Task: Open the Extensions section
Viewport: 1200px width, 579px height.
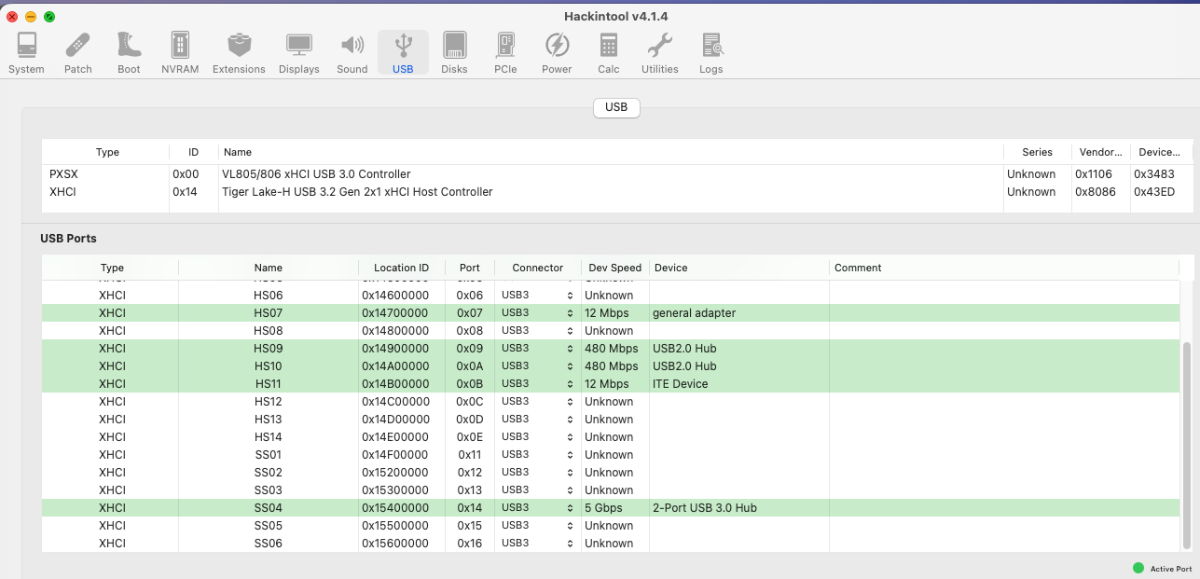Action: click(x=239, y=52)
